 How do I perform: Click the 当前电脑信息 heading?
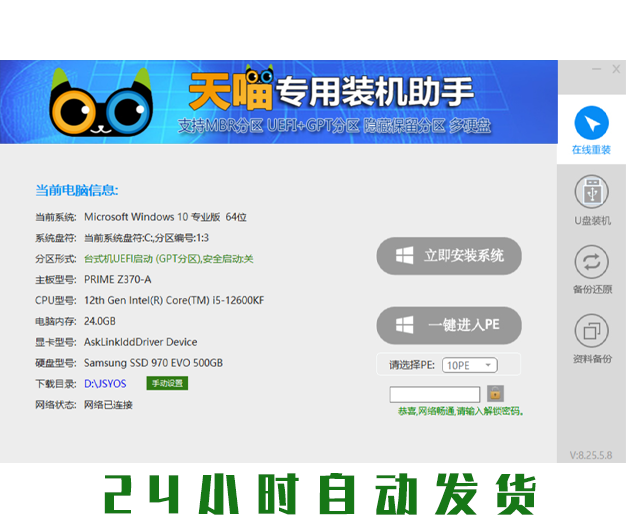coord(77,190)
